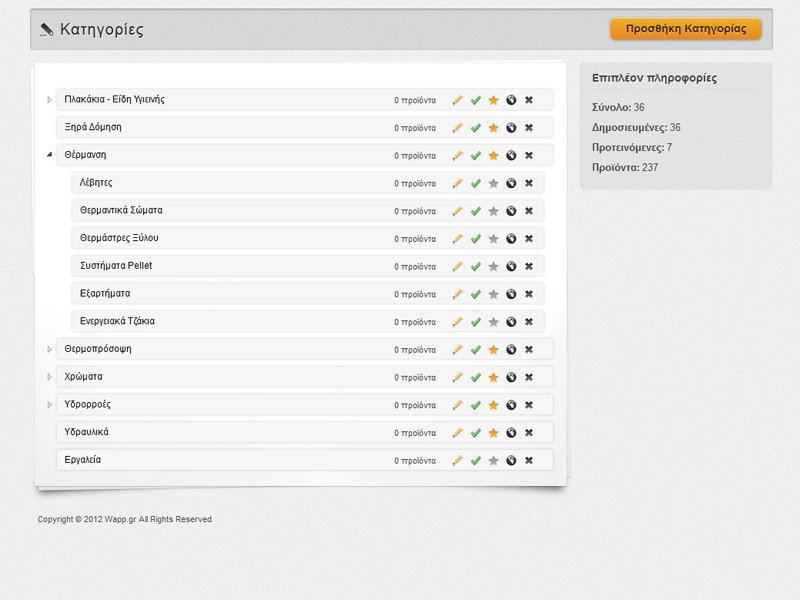Screen dimensions: 800x600
Task: Remove the Εργαλεία category via the X icon
Action: (x=529, y=460)
